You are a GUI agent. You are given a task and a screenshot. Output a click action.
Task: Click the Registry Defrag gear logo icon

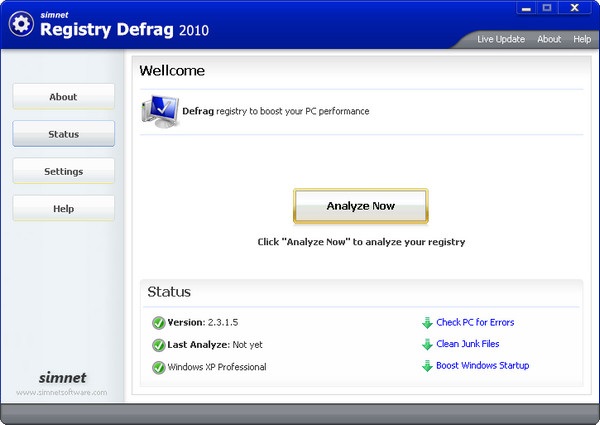pos(21,24)
